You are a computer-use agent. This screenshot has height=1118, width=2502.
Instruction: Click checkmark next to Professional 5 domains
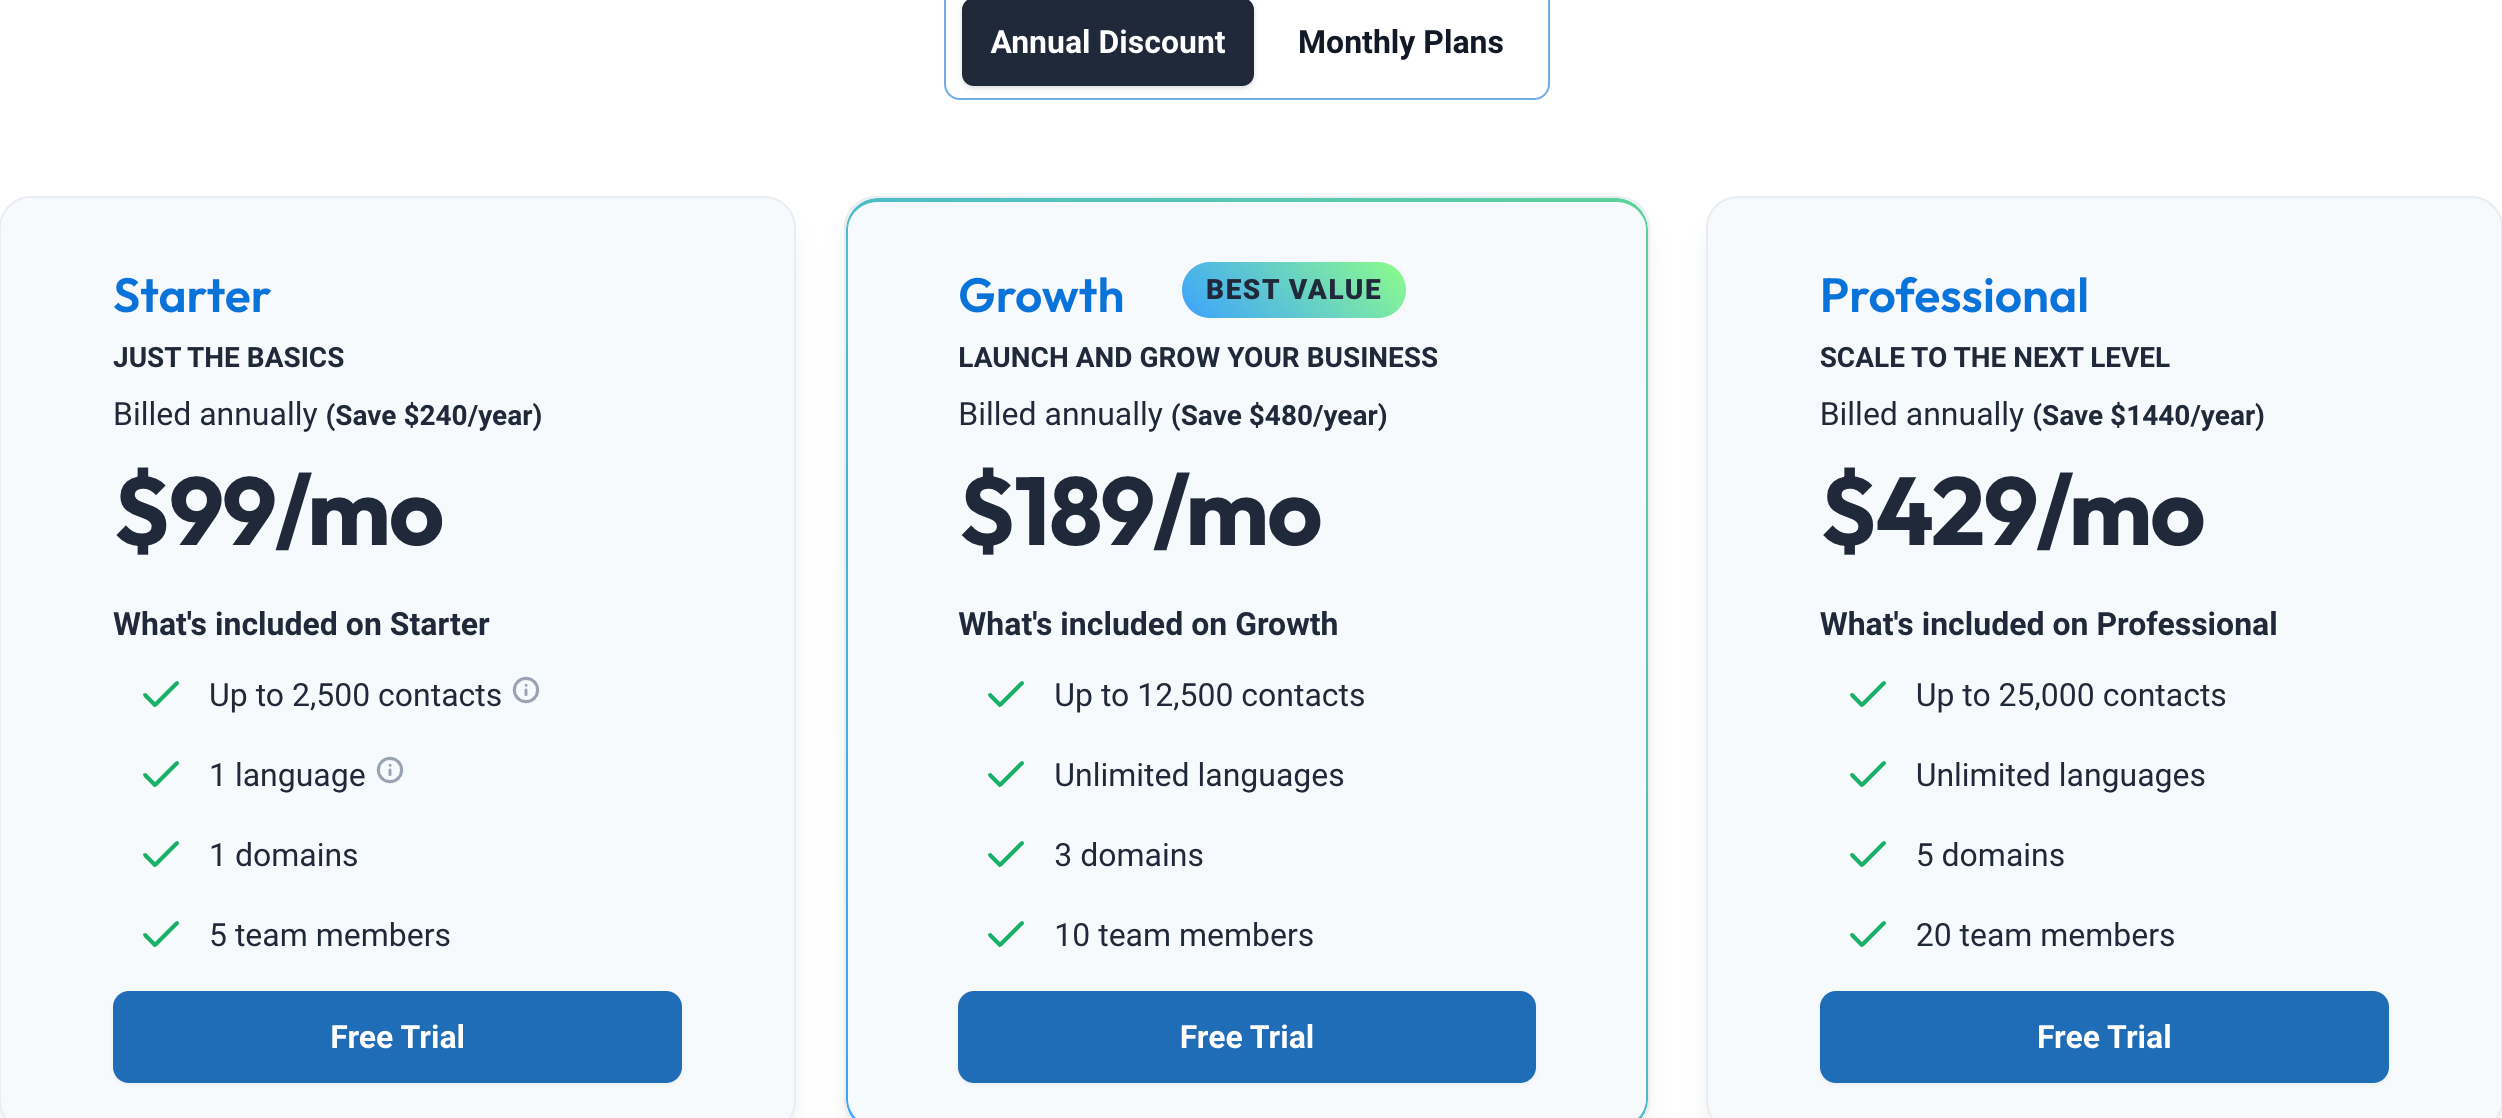(1868, 855)
